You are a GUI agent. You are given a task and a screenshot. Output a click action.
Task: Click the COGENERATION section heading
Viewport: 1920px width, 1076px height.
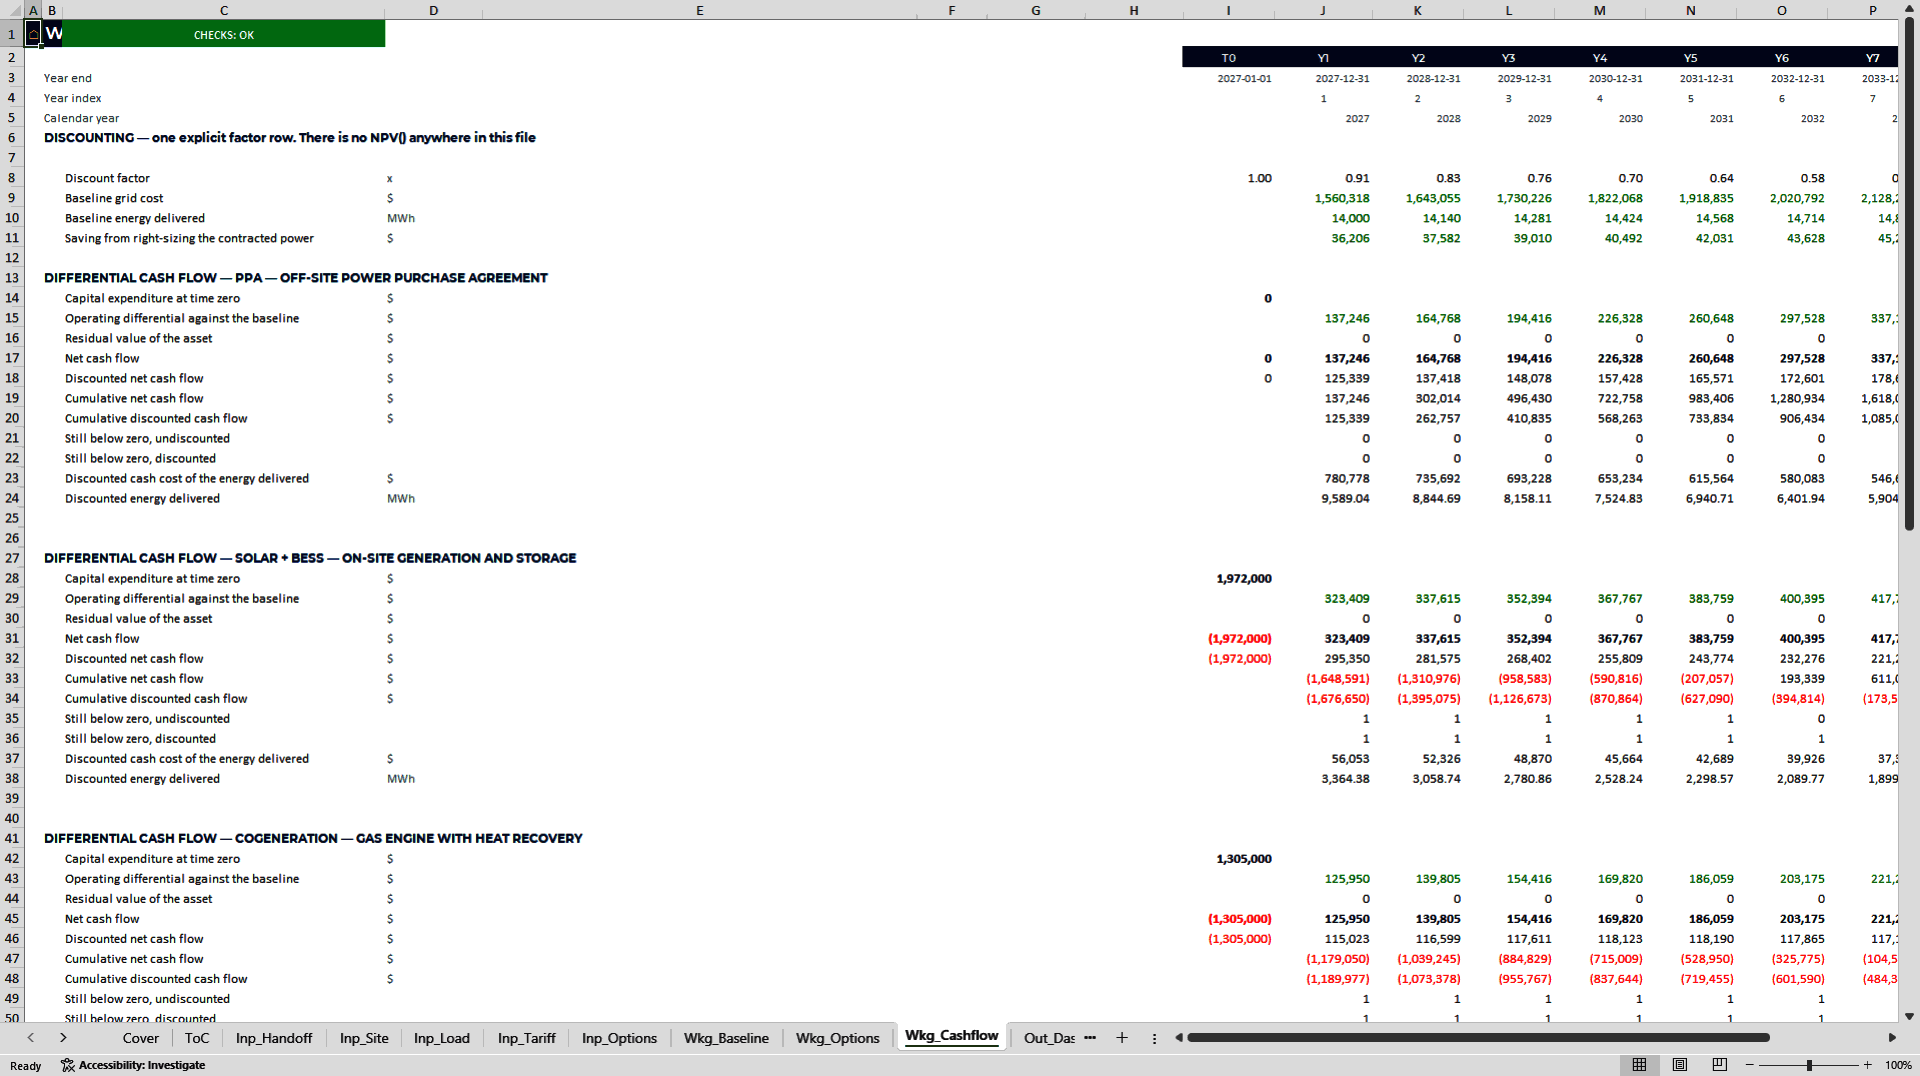[313, 838]
